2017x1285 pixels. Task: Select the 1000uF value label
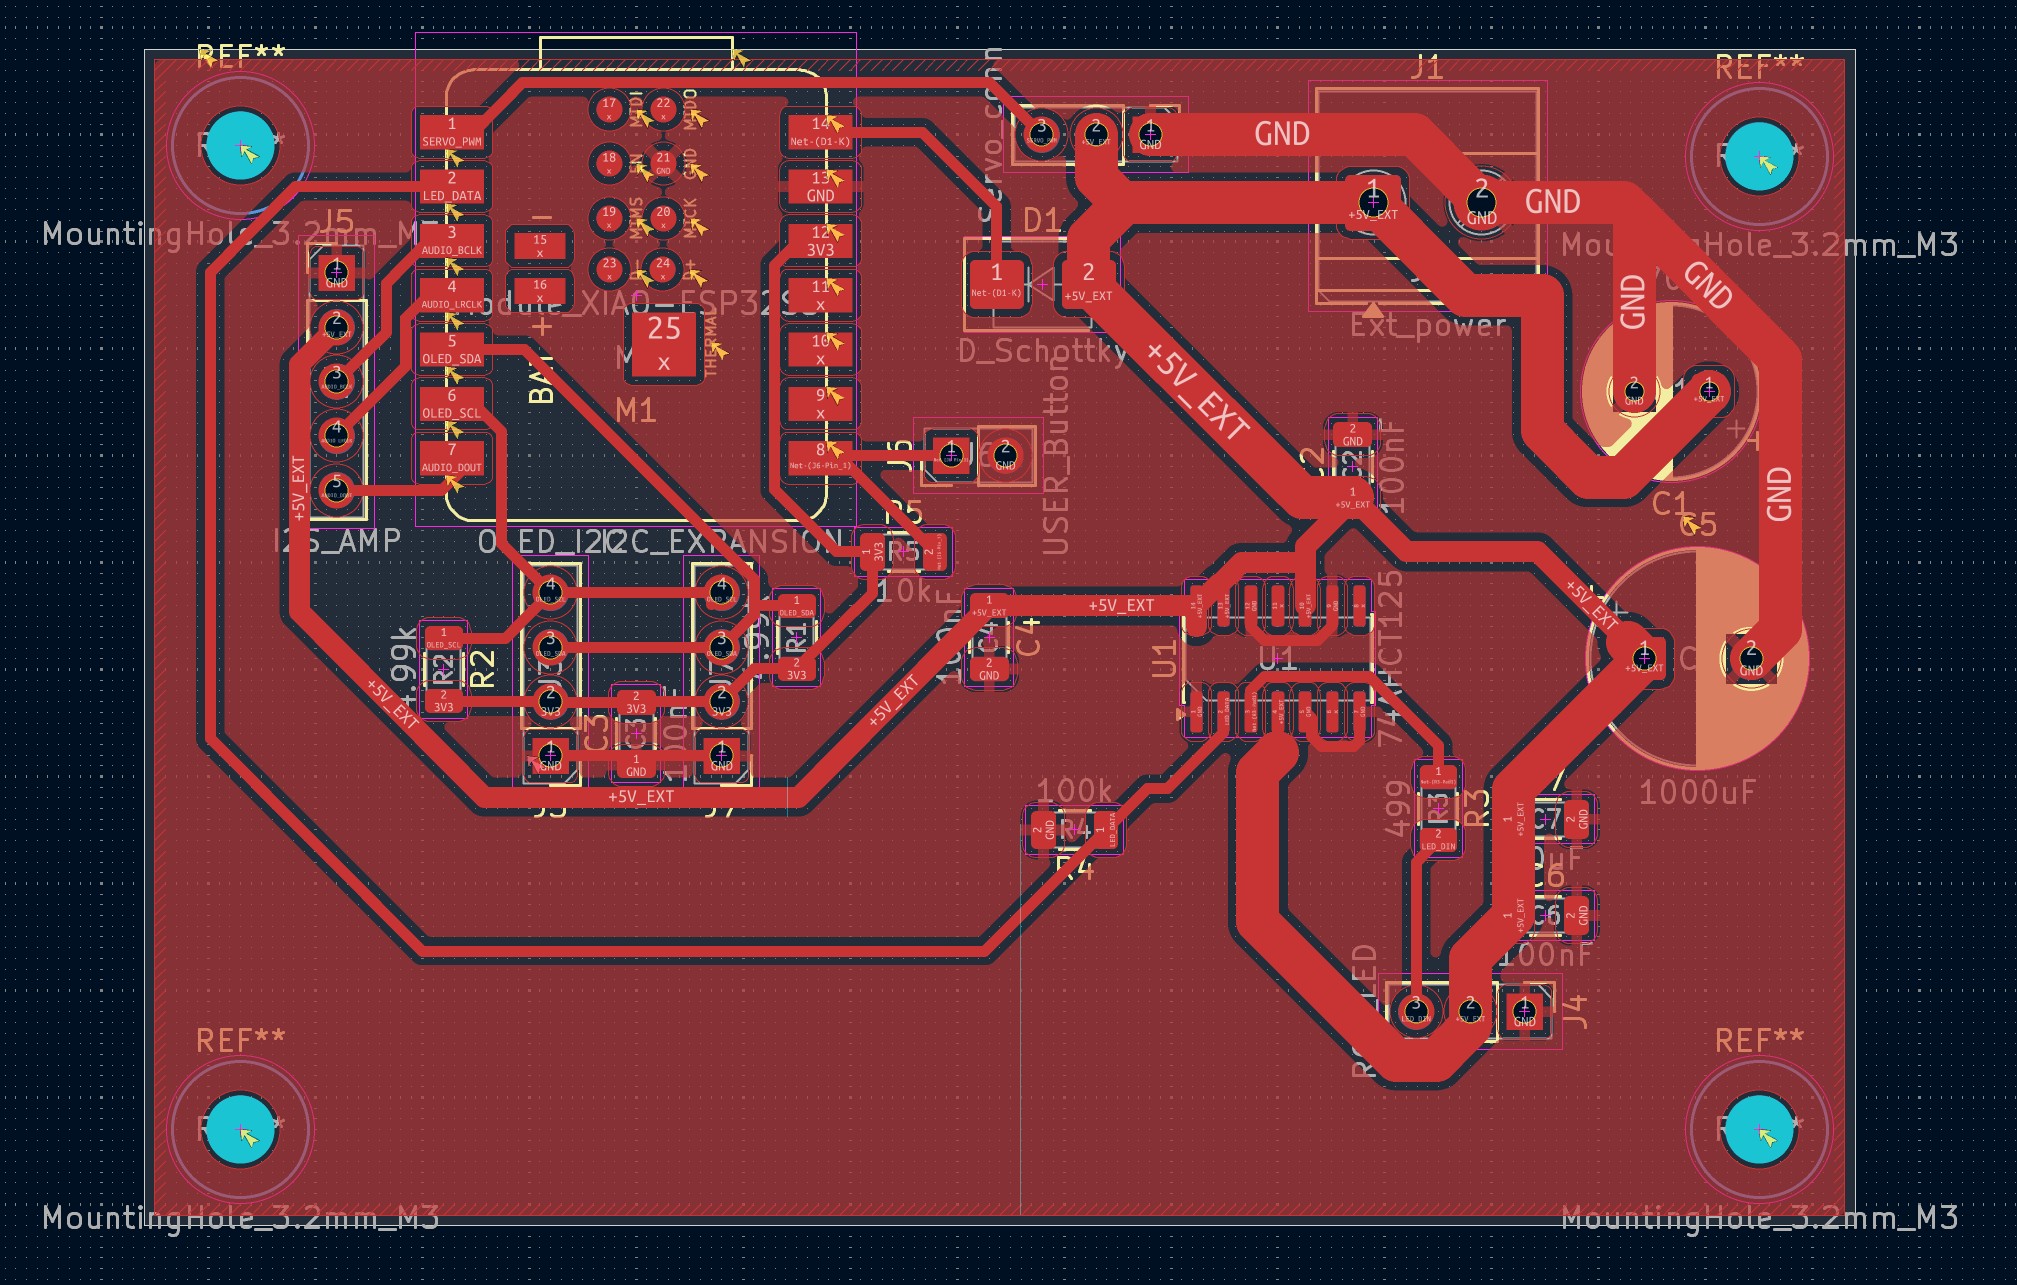point(1697,792)
